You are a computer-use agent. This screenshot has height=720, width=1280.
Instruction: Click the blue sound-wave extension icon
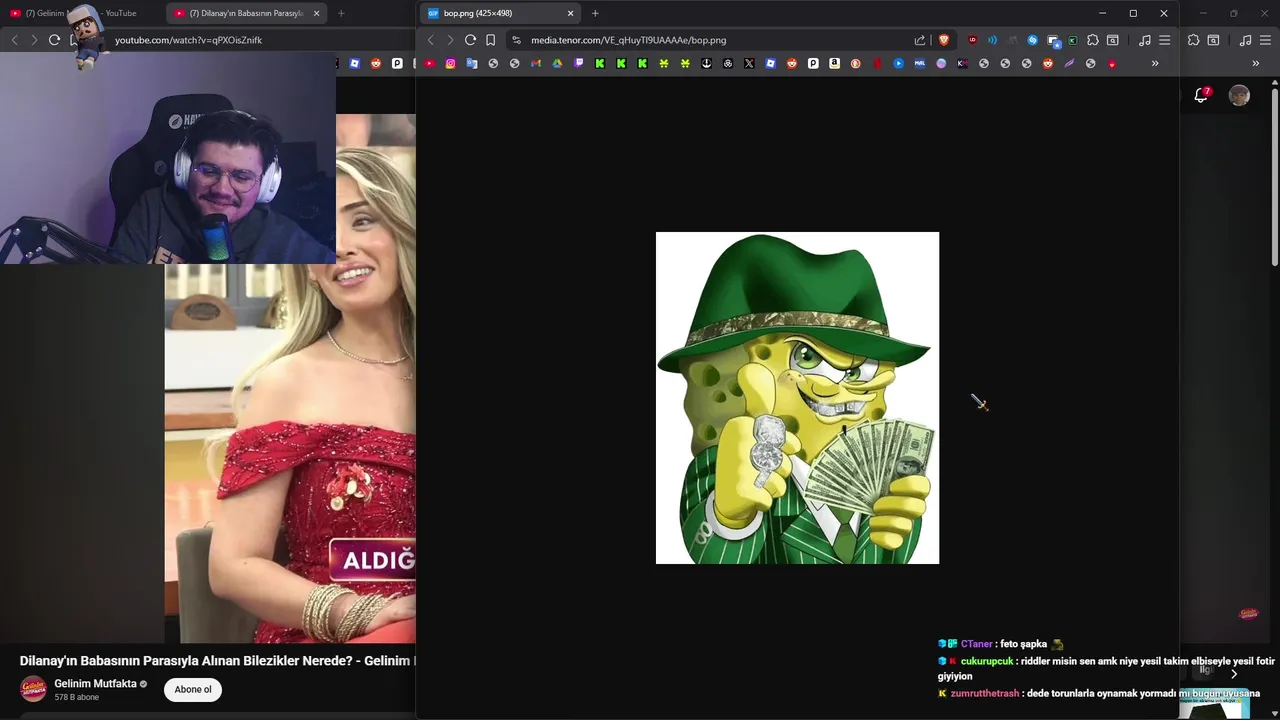[992, 40]
